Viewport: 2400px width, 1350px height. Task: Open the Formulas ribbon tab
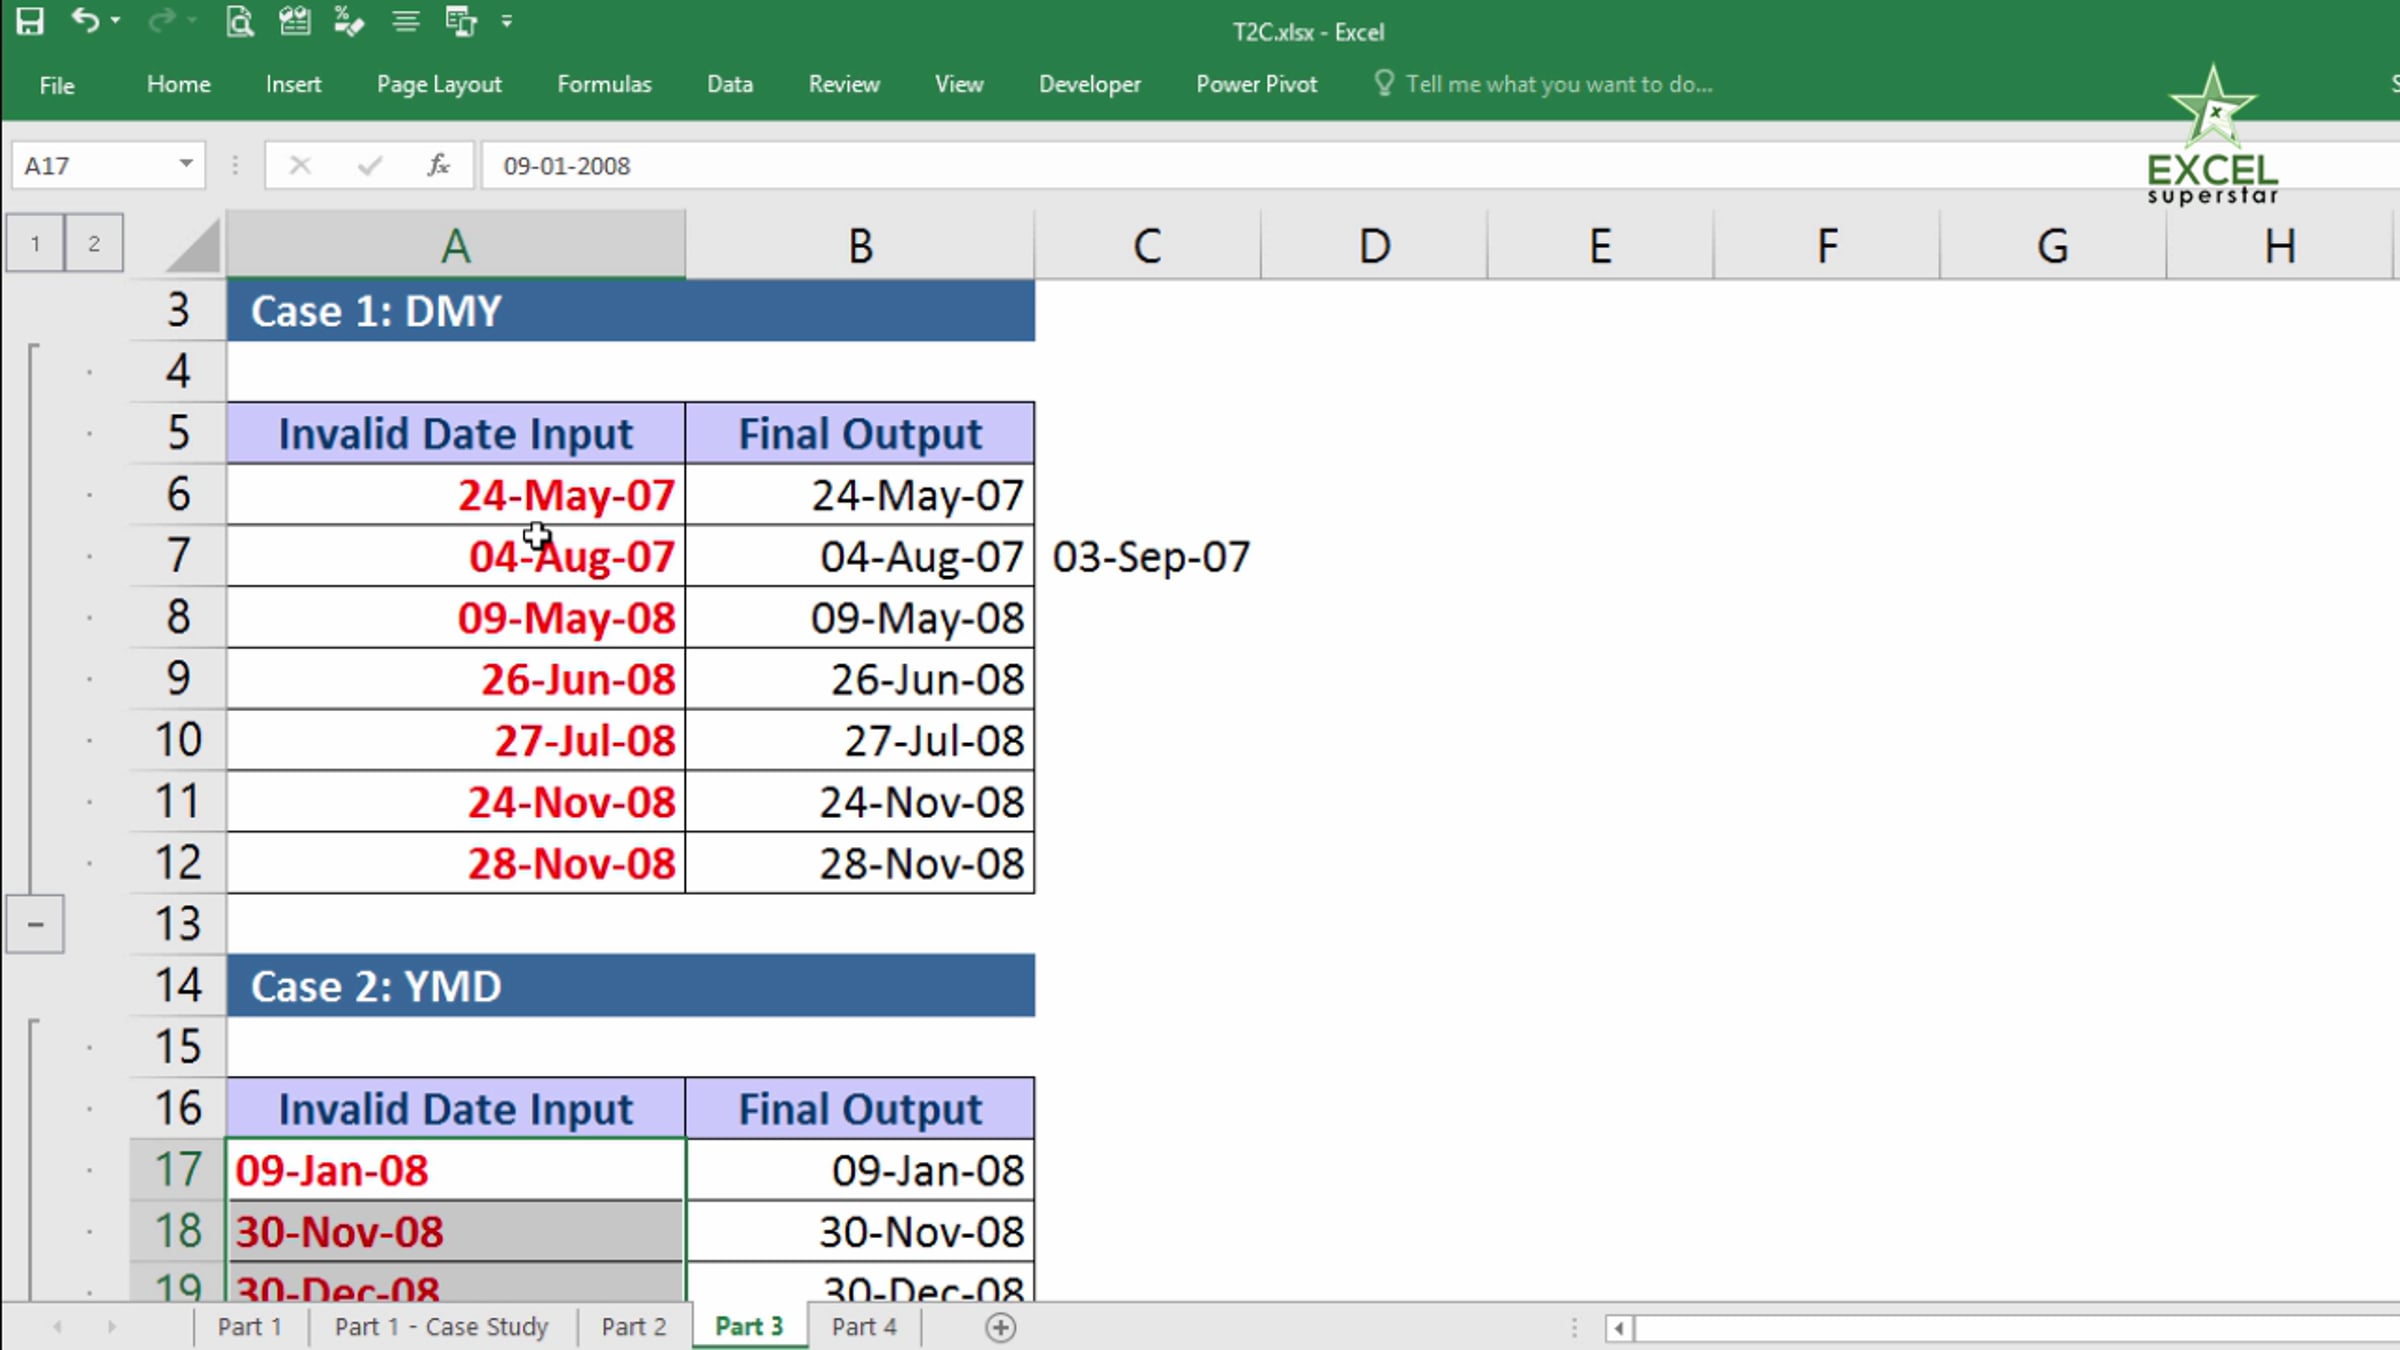[604, 84]
